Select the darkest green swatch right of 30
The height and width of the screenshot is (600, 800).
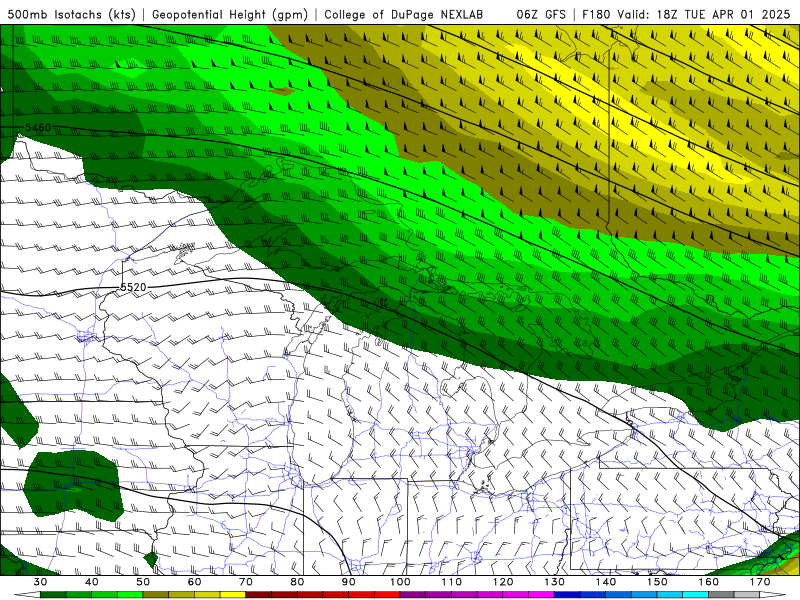pyautogui.click(x=53, y=594)
